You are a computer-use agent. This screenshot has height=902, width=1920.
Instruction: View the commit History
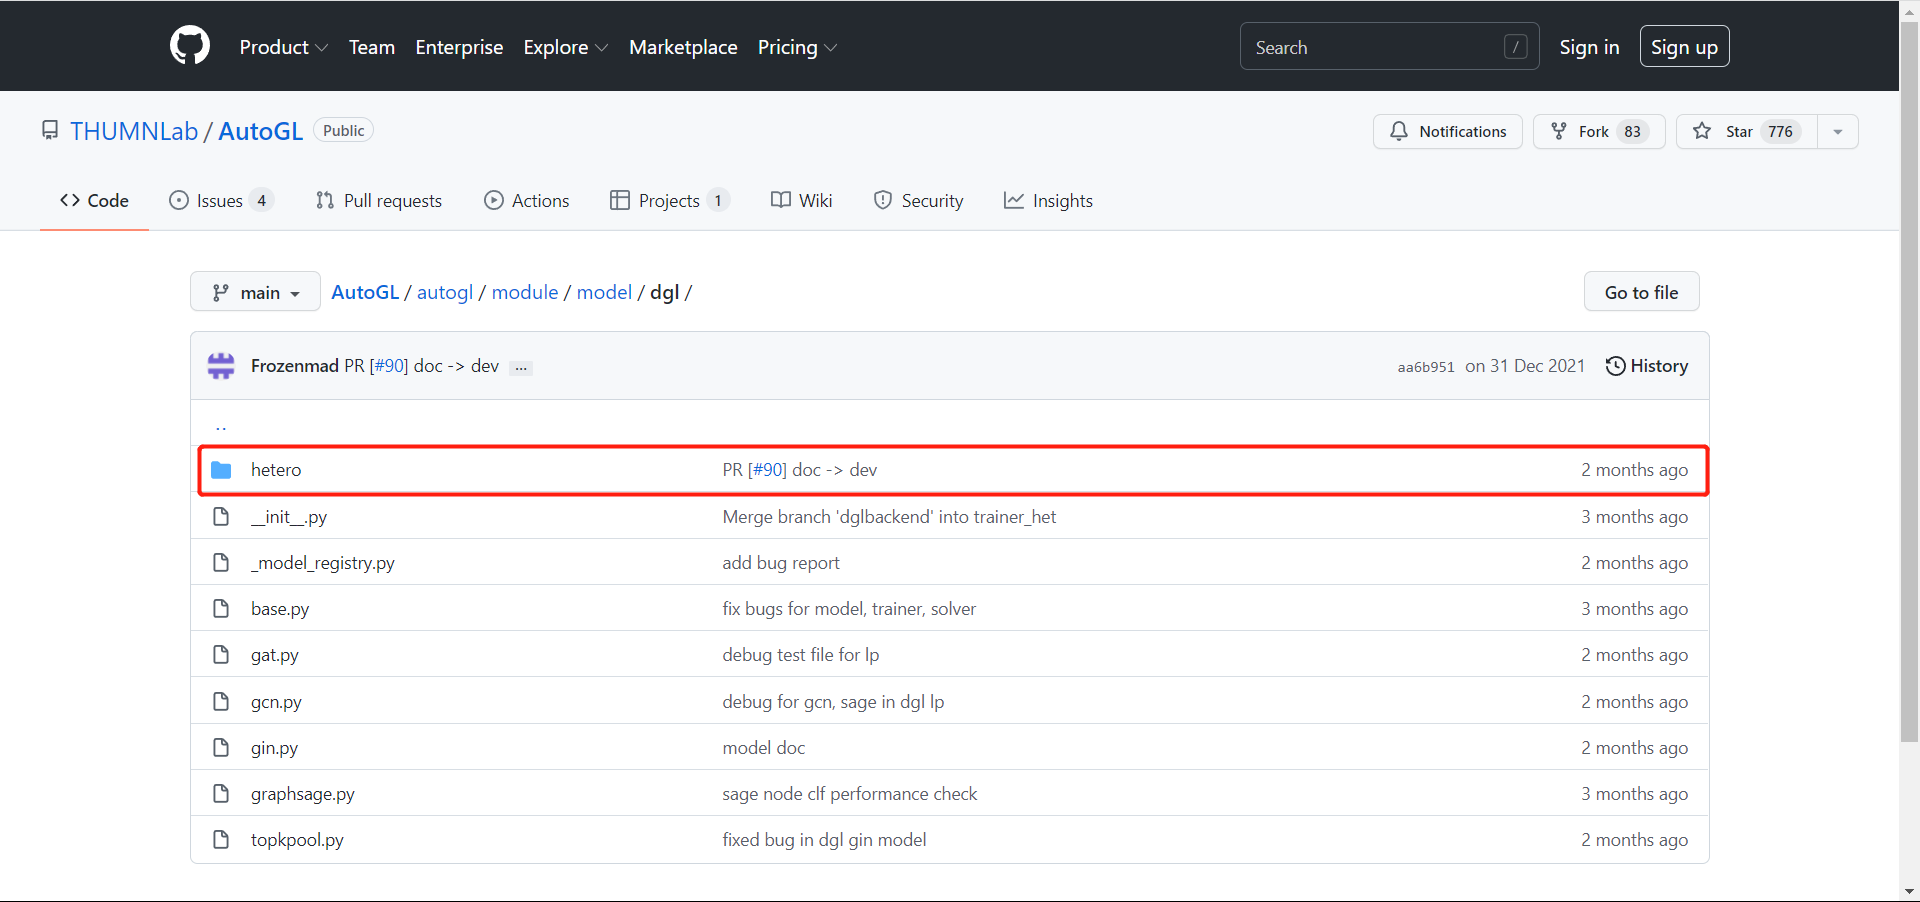coord(1647,366)
